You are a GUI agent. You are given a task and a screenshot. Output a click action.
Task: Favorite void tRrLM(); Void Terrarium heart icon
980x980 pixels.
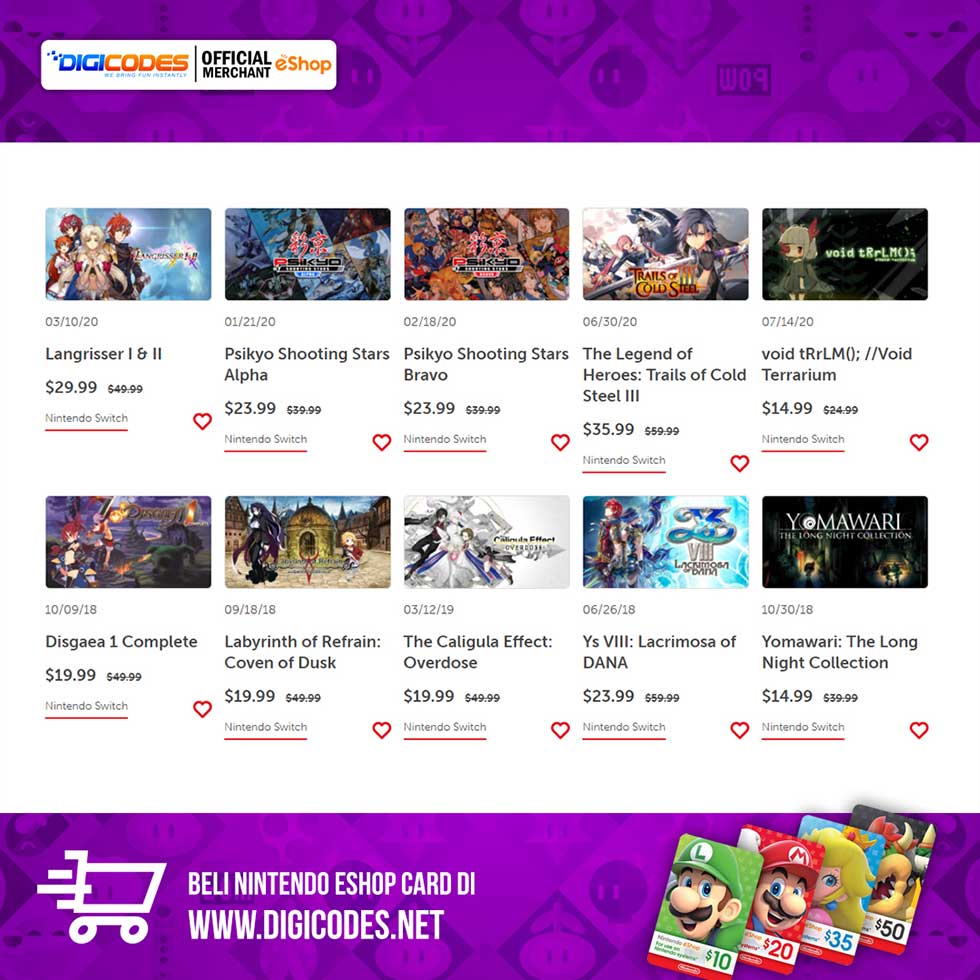coord(919,442)
